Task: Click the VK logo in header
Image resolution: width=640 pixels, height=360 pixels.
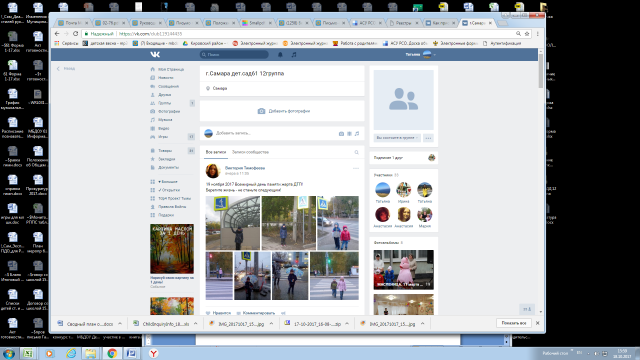Action: click(155, 54)
